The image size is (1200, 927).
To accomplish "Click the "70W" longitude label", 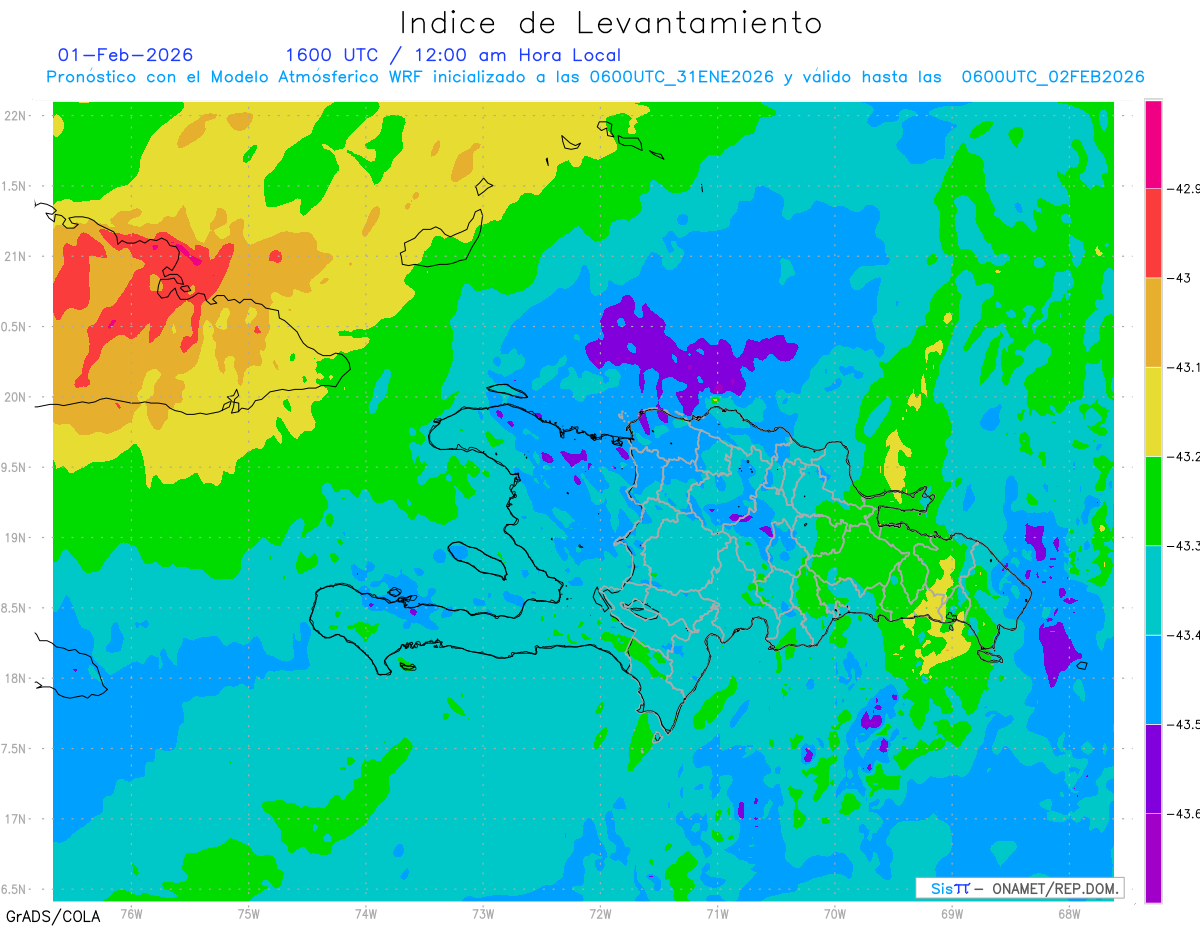I will pos(835,912).
